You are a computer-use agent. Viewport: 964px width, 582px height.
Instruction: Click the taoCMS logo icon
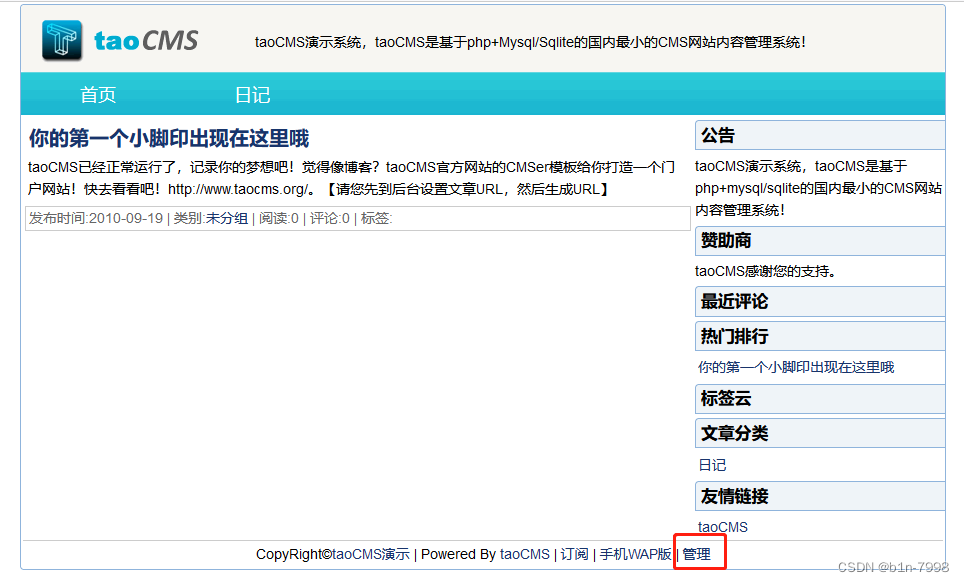click(x=62, y=41)
